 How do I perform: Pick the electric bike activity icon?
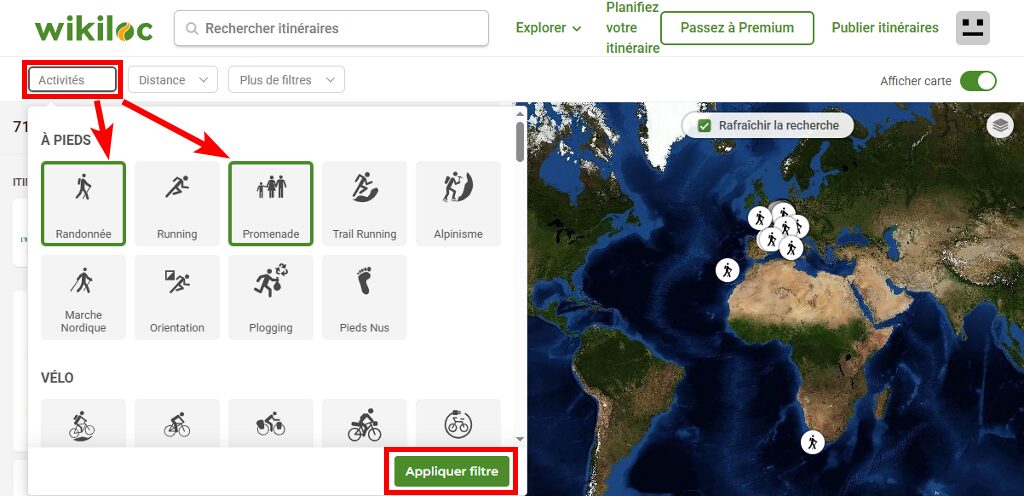tap(458, 424)
